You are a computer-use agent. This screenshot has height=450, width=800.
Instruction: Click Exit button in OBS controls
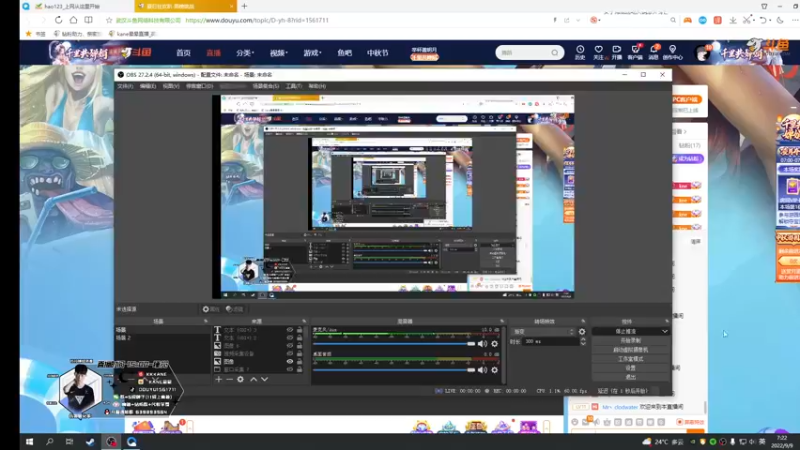pos(631,377)
